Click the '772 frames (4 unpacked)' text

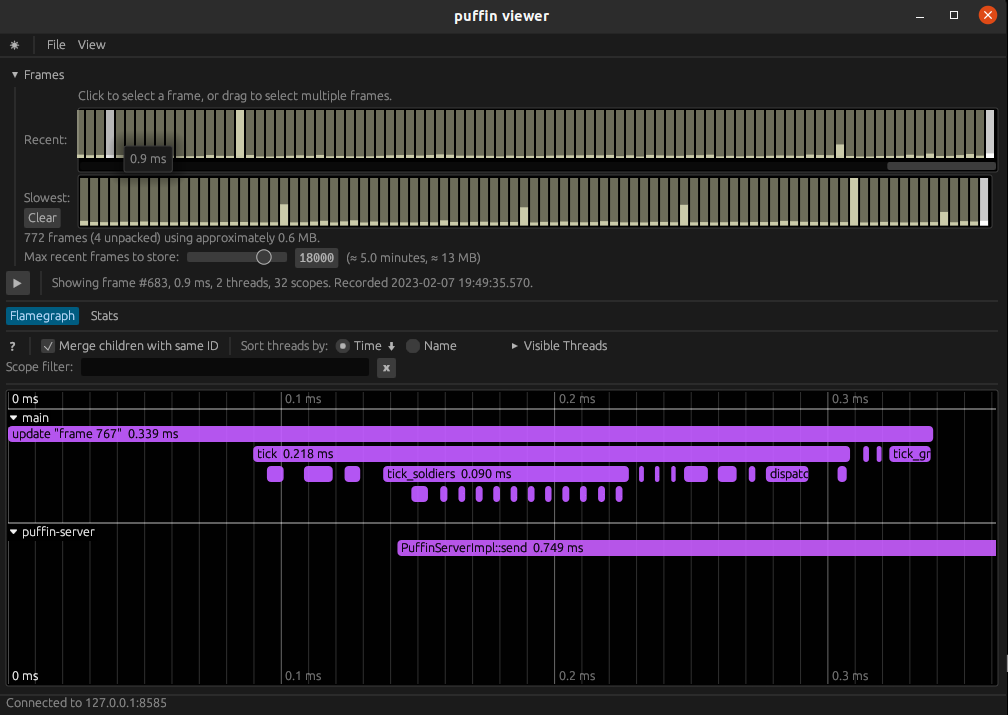pyautogui.click(x=172, y=238)
